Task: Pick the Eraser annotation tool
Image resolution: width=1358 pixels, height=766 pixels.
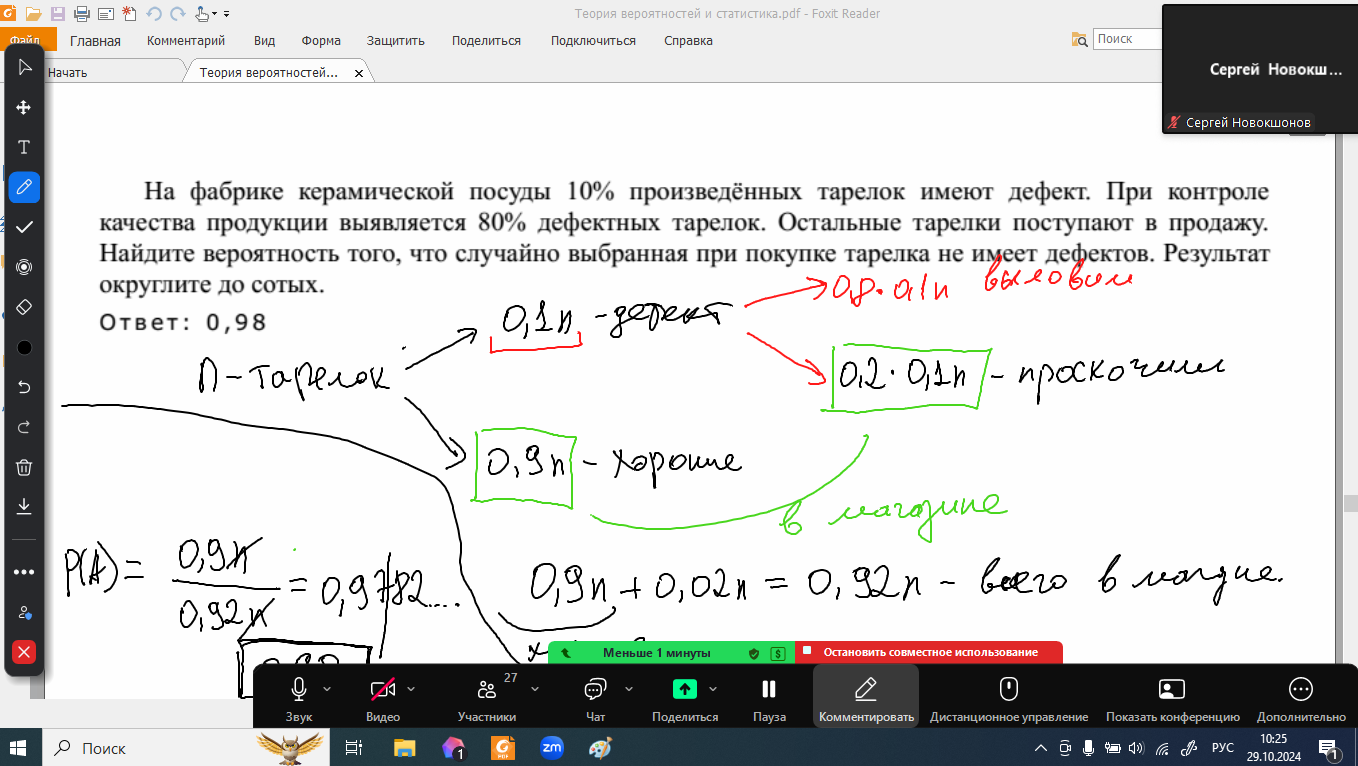Action: (24, 307)
